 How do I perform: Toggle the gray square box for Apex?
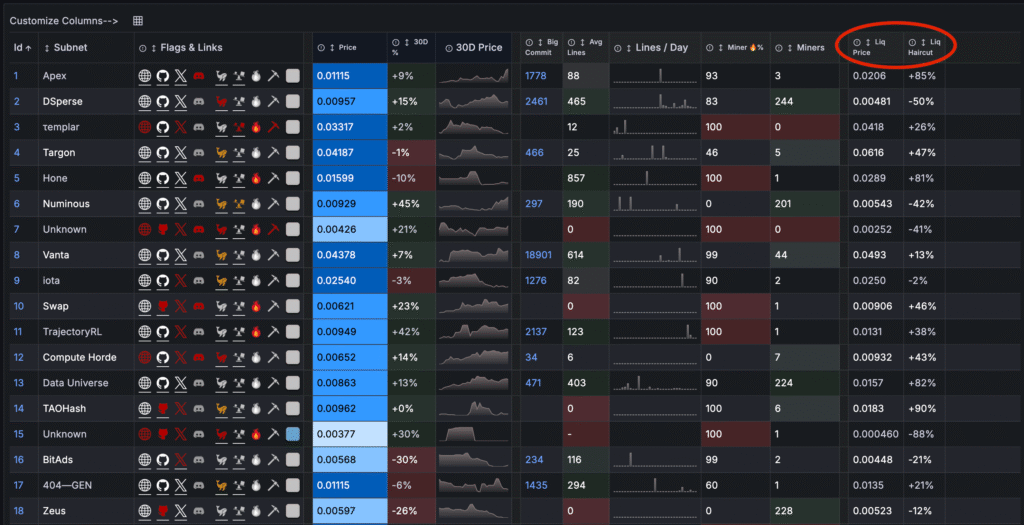coord(293,76)
